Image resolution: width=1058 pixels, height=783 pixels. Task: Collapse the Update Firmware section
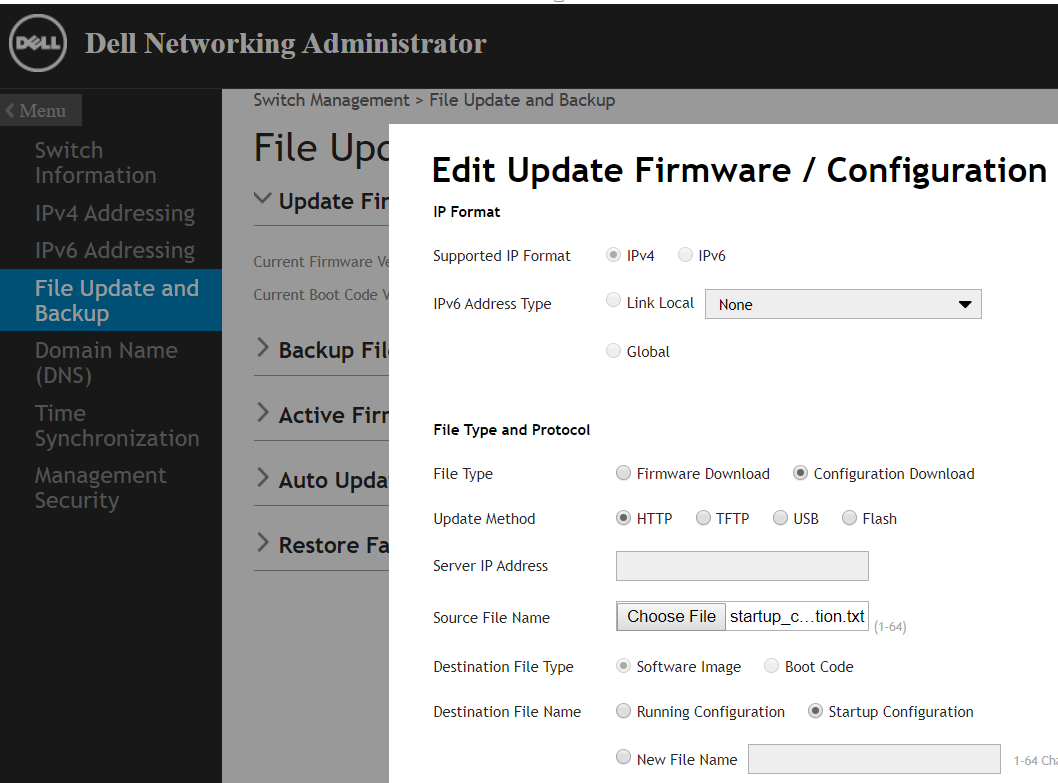[x=264, y=200]
